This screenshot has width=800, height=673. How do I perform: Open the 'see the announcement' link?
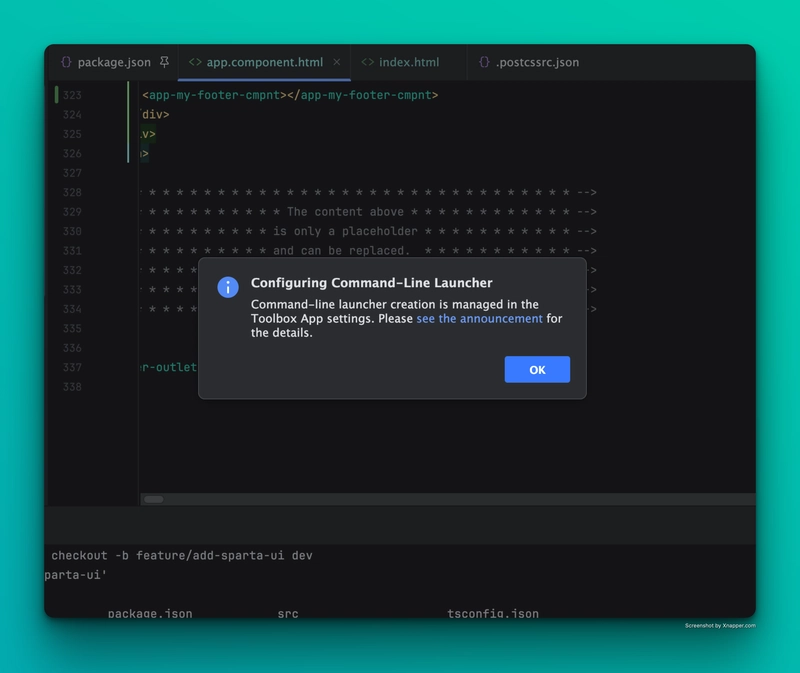click(x=480, y=318)
